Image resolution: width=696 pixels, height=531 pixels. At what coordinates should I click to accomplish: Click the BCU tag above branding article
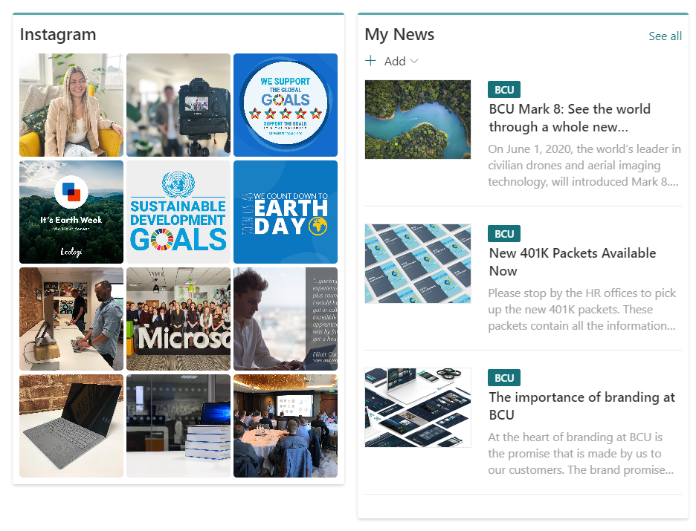pyautogui.click(x=504, y=378)
